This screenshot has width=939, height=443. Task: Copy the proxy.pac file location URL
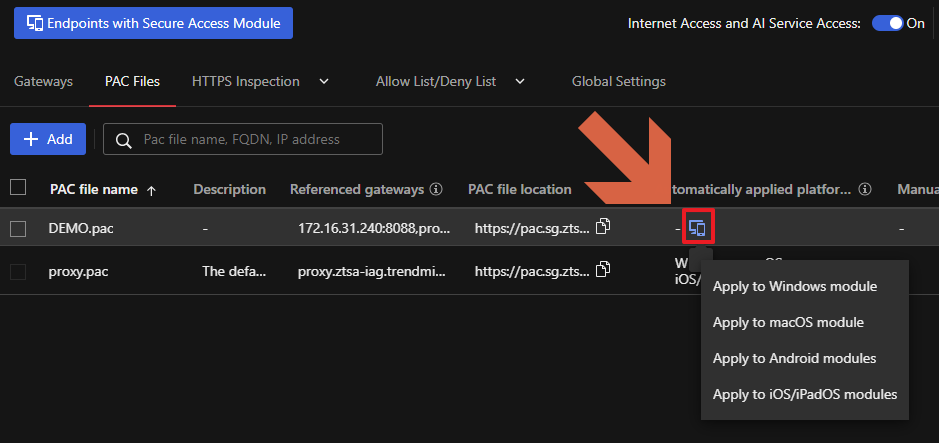(x=603, y=269)
